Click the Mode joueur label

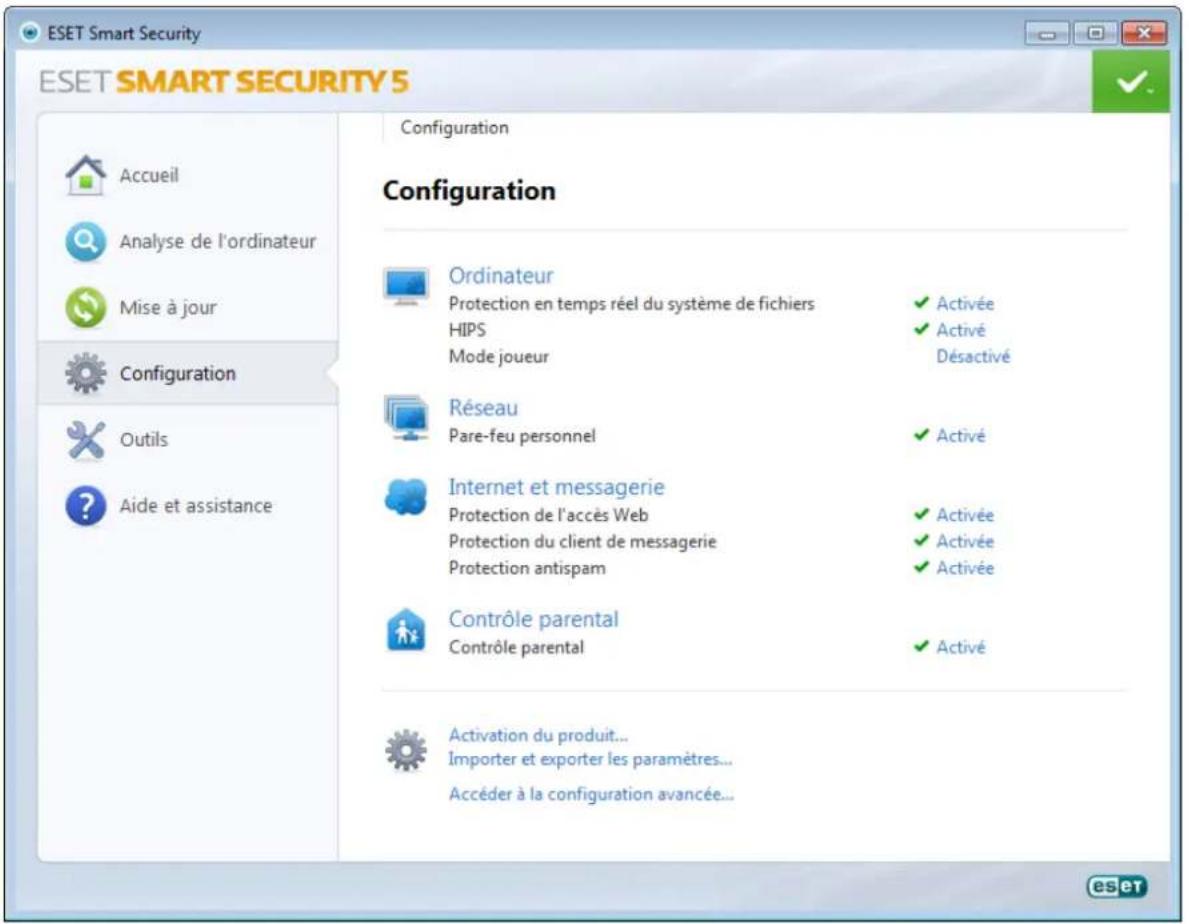pos(498,357)
